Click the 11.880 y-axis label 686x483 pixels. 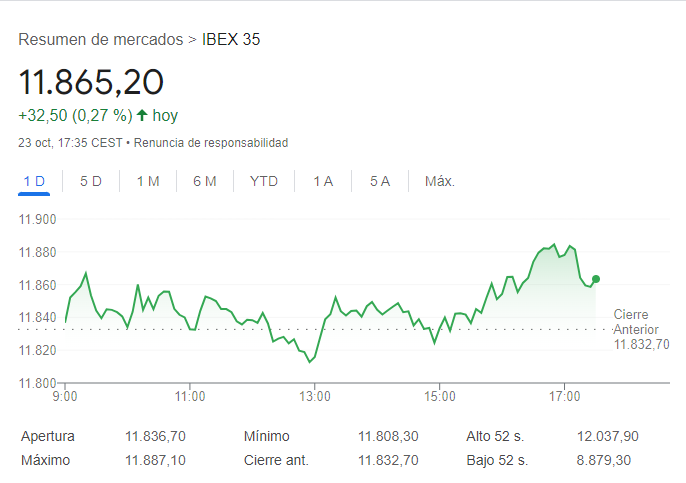pyautogui.click(x=37, y=252)
